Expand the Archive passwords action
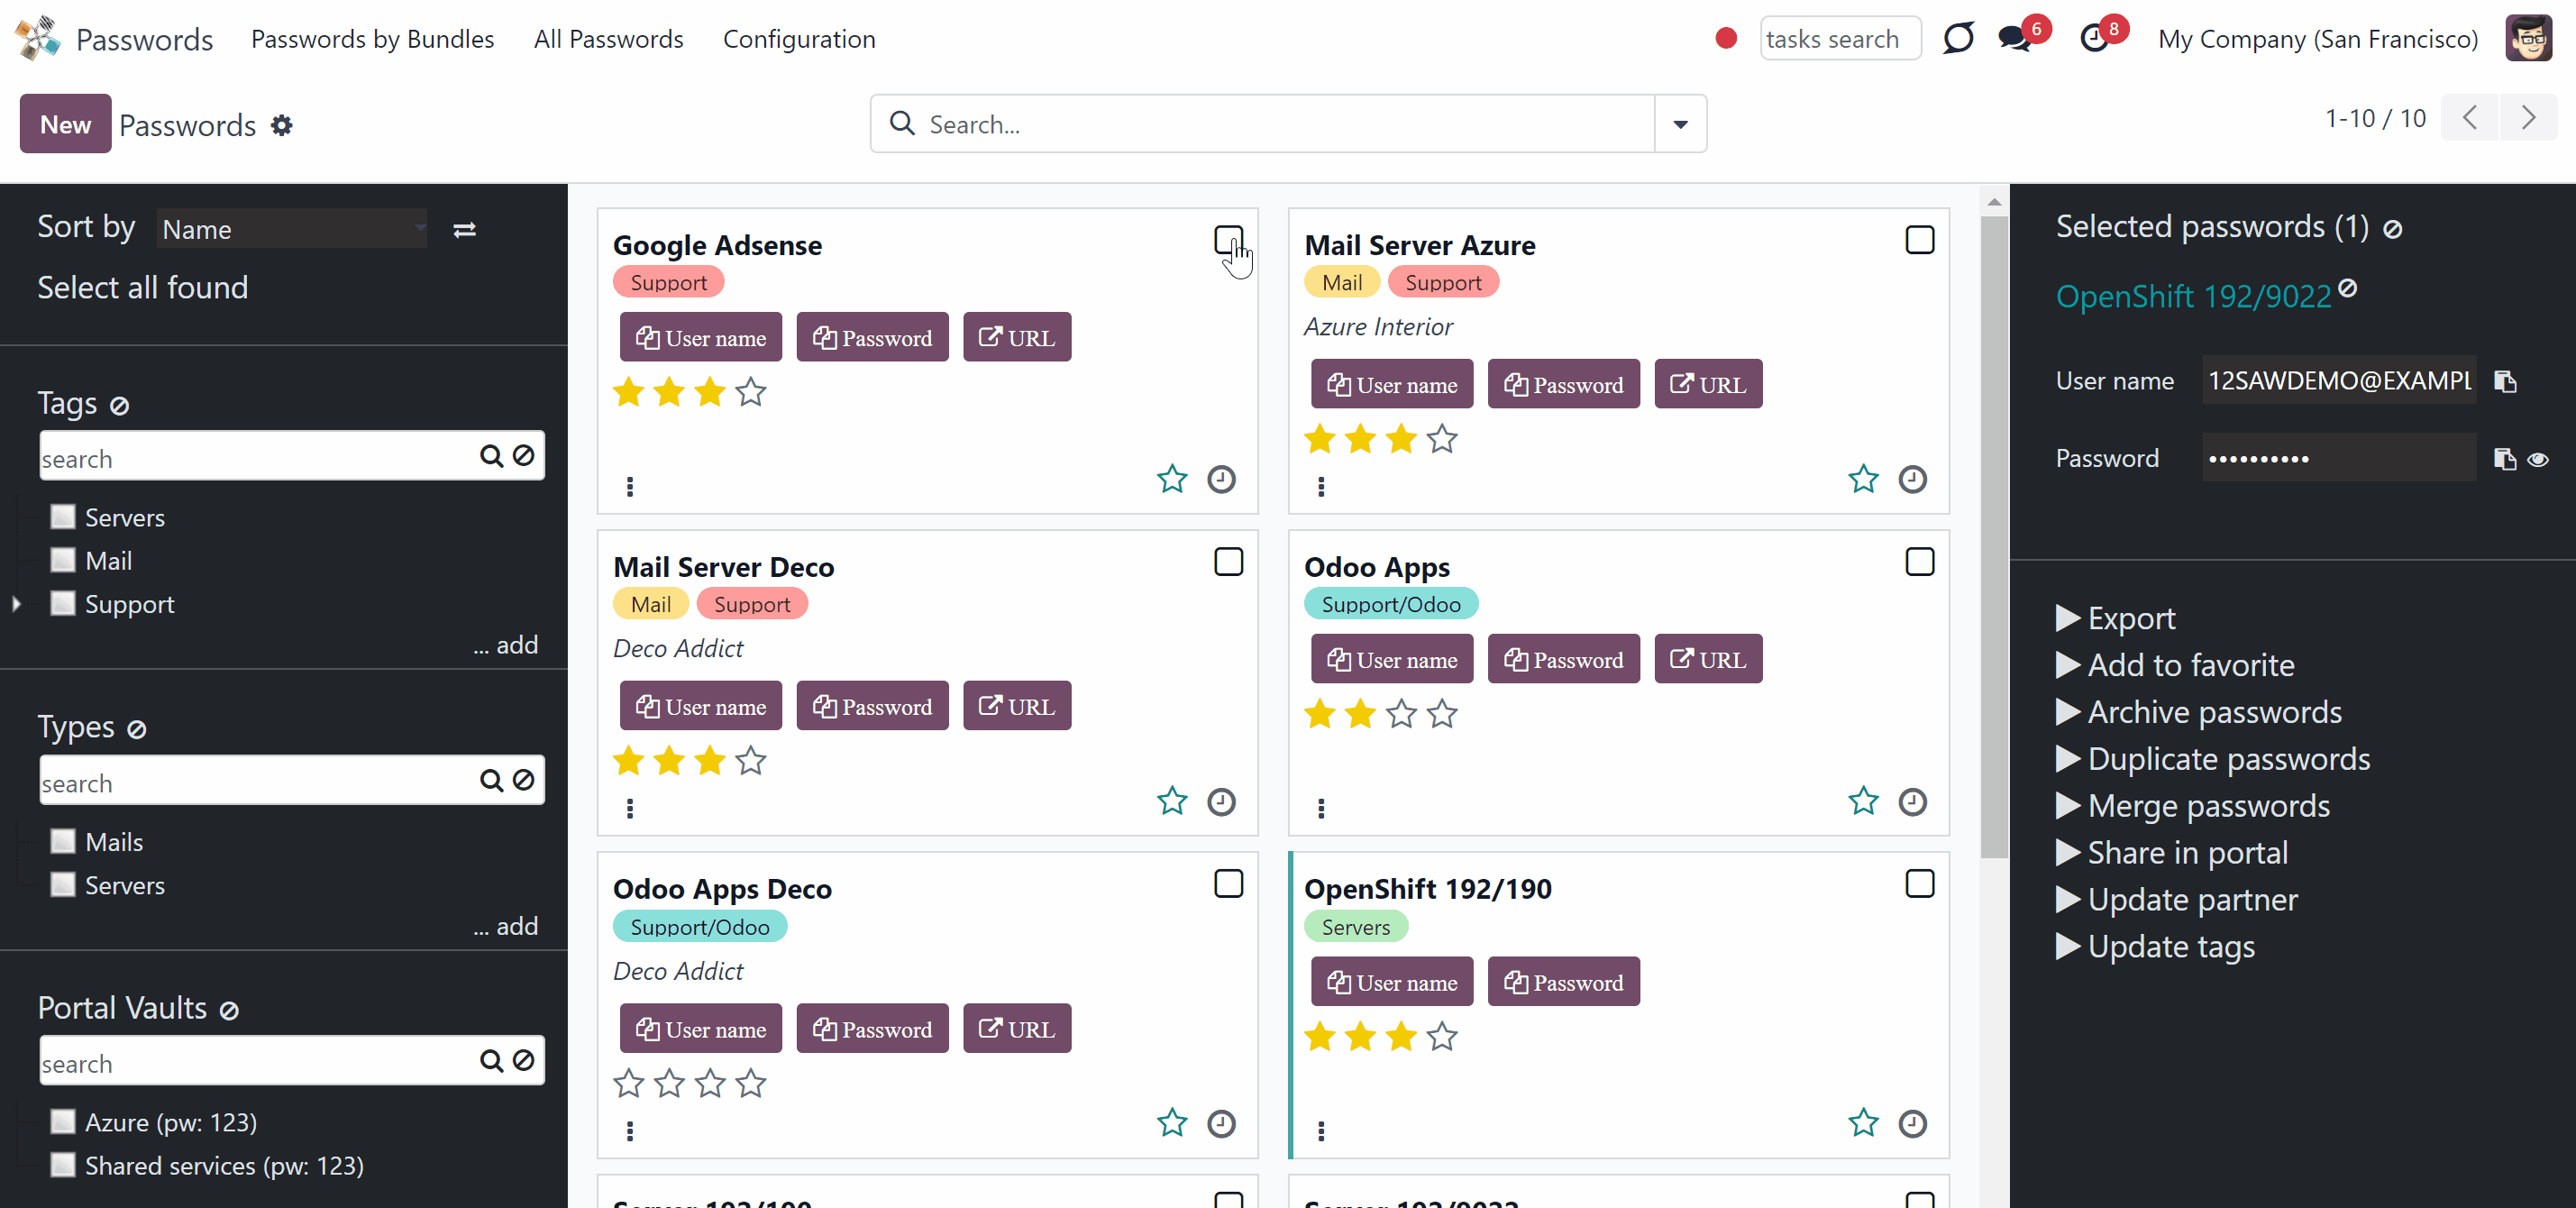2576x1208 pixels. [2199, 712]
